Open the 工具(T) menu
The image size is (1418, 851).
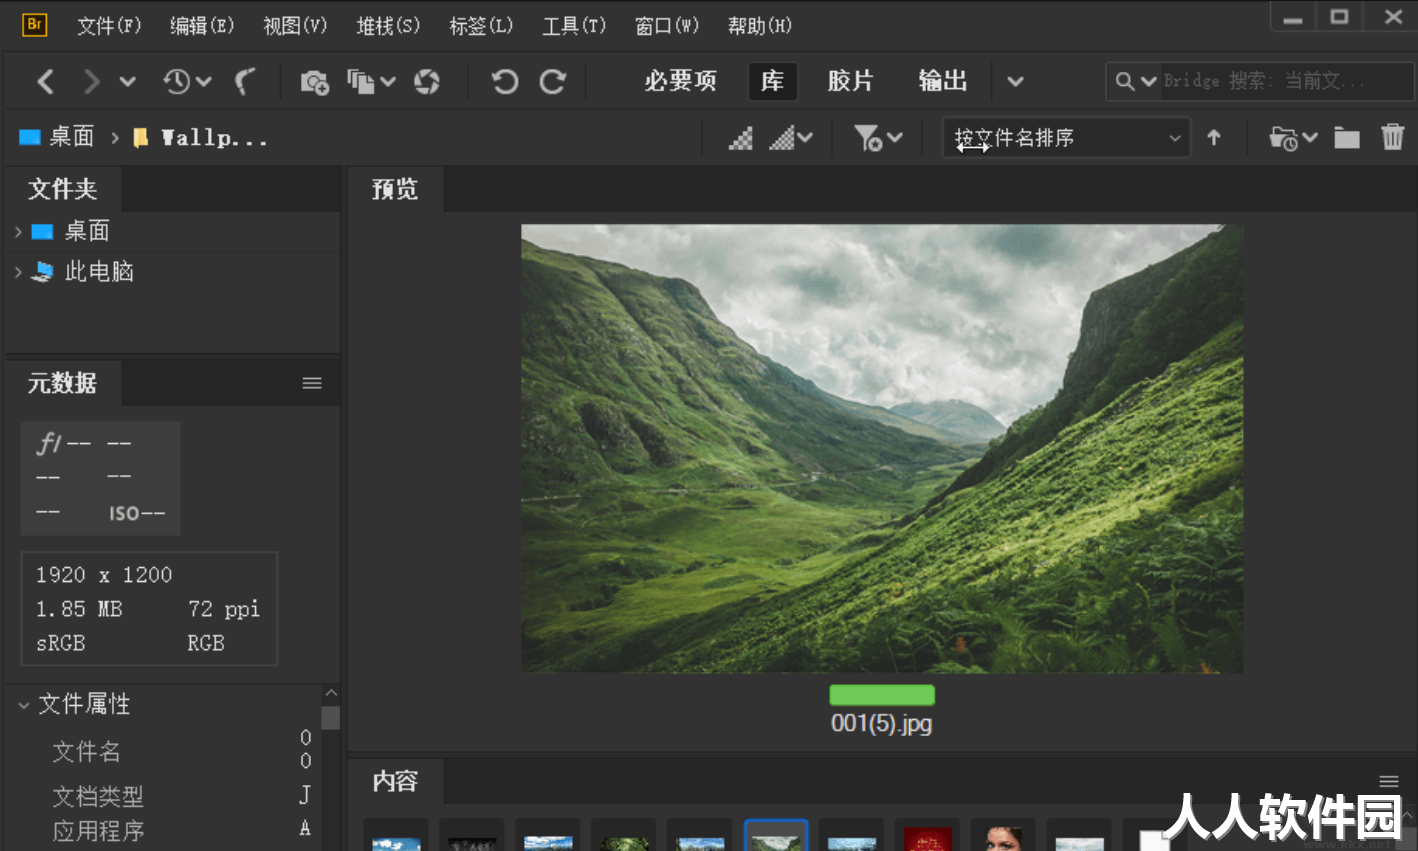[x=574, y=26]
